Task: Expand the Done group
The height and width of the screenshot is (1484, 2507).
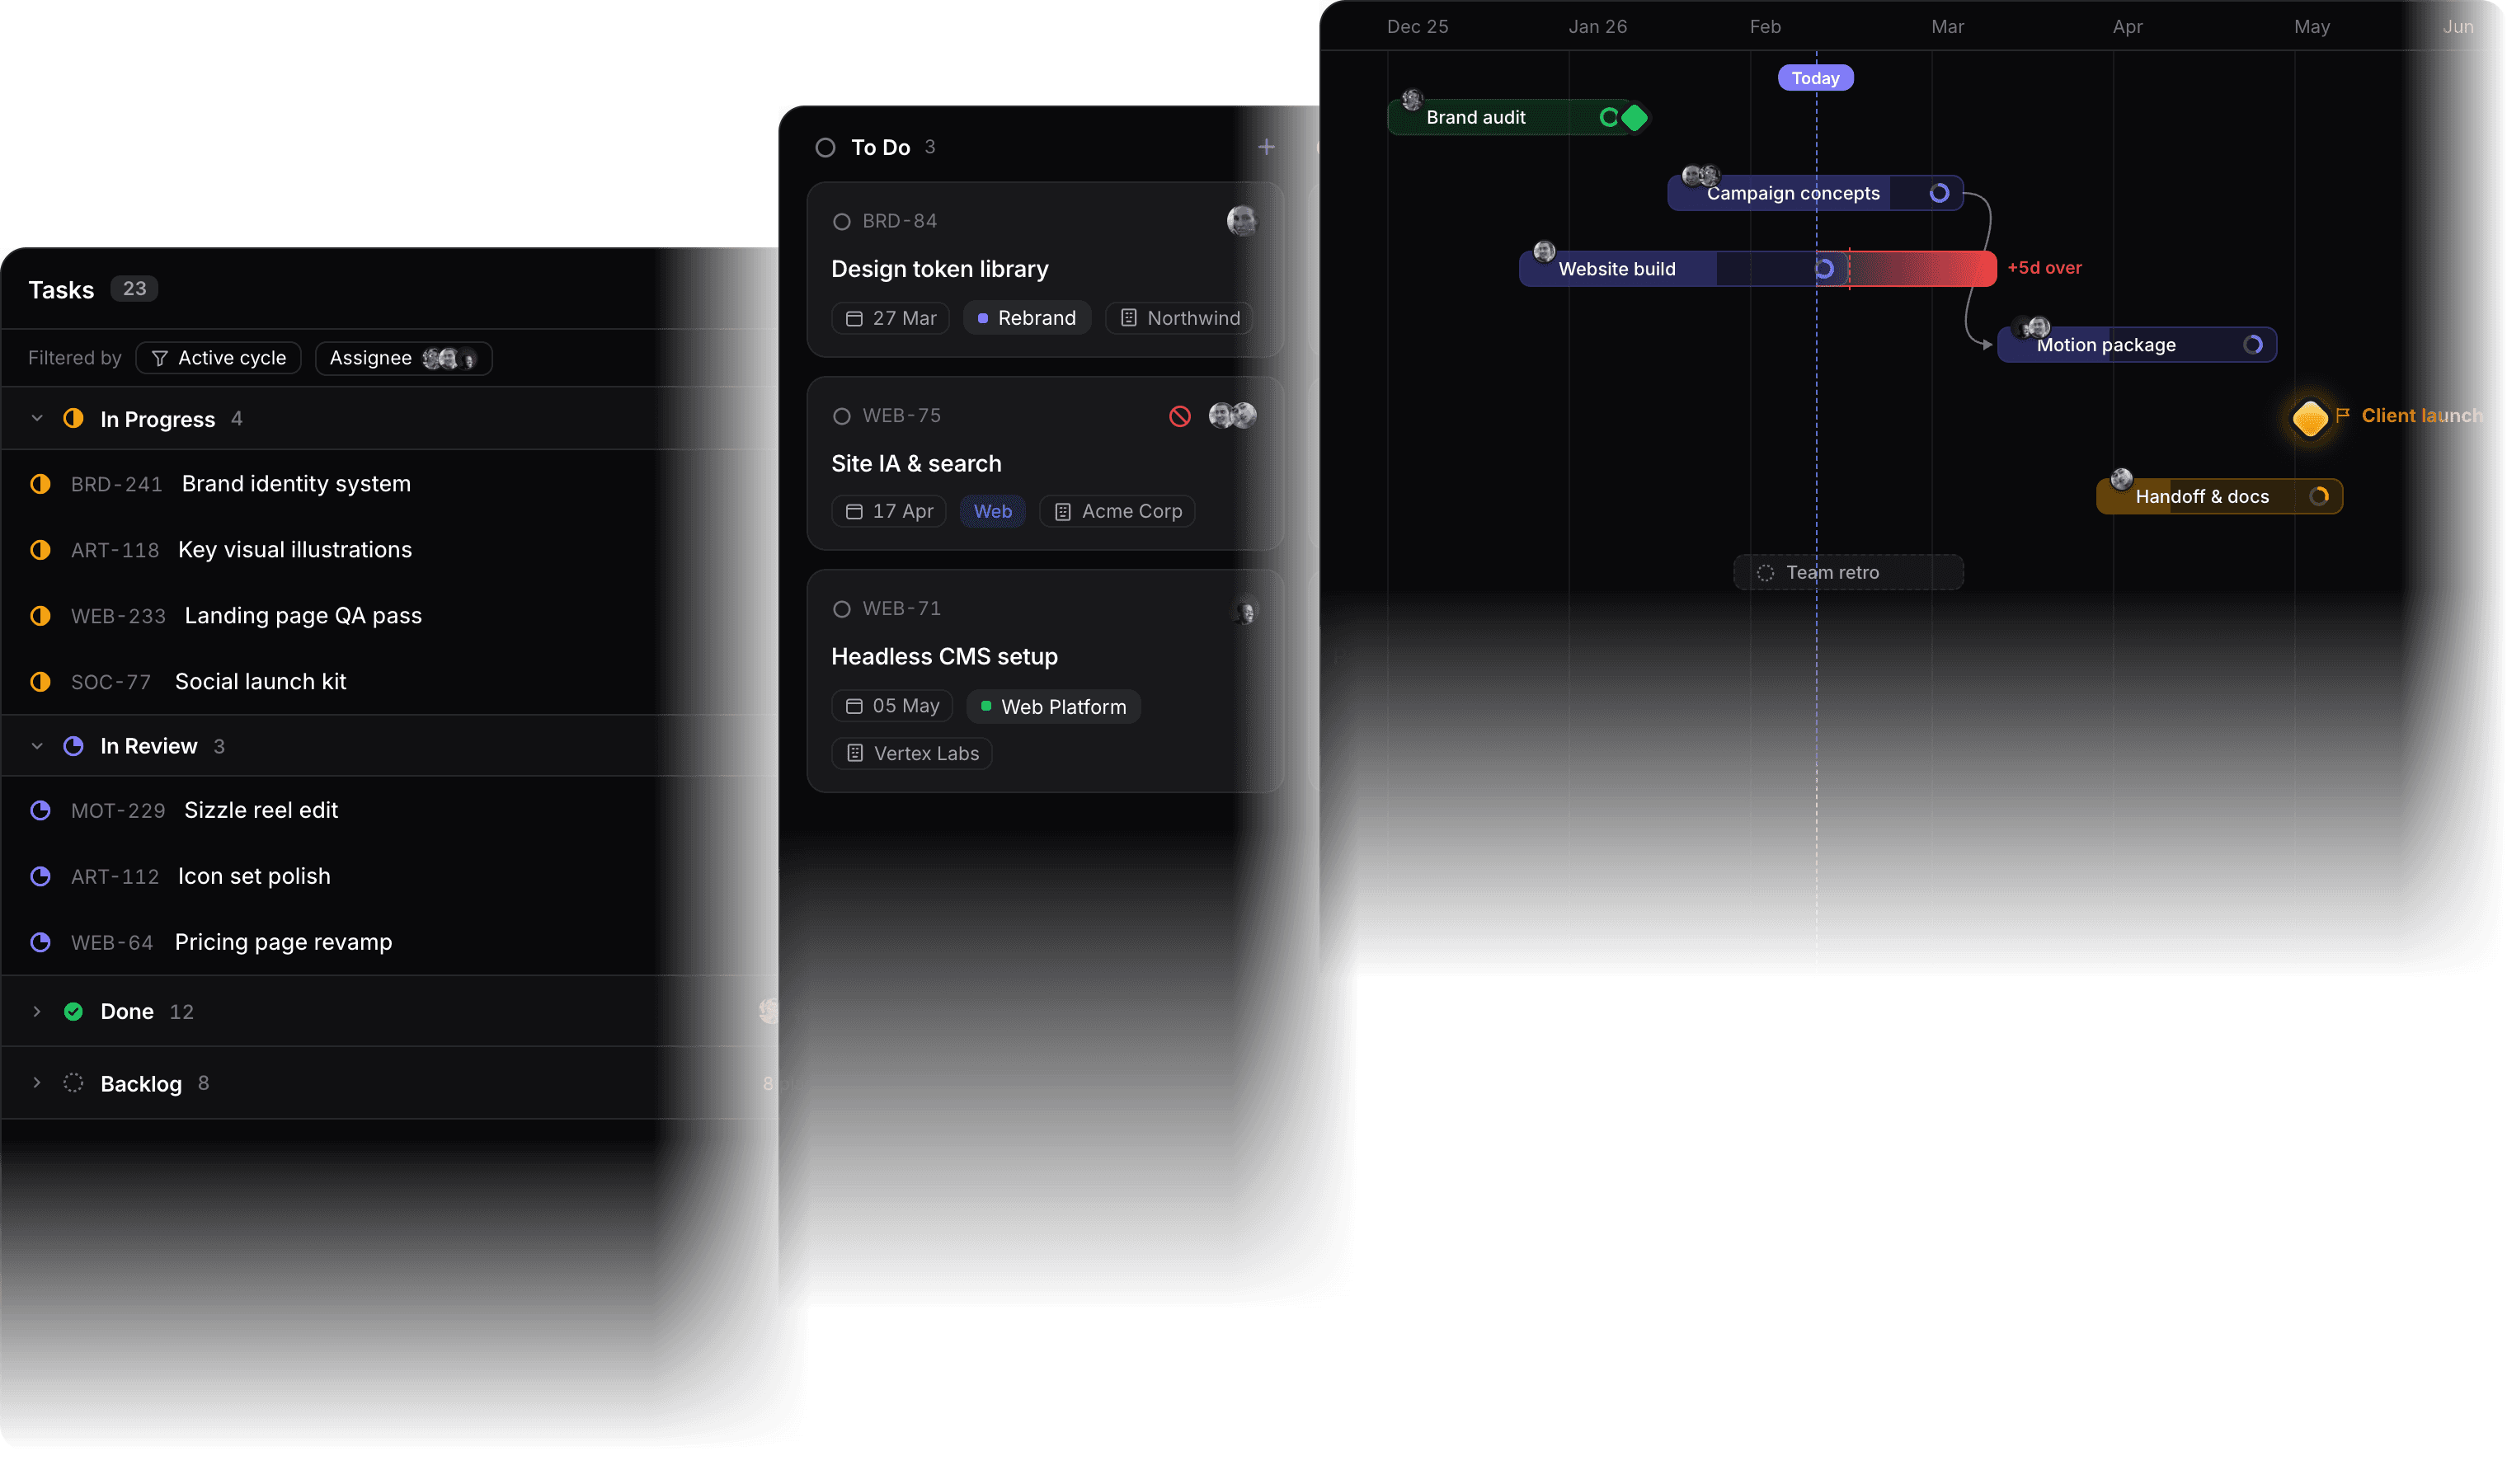Action: (x=37, y=1011)
